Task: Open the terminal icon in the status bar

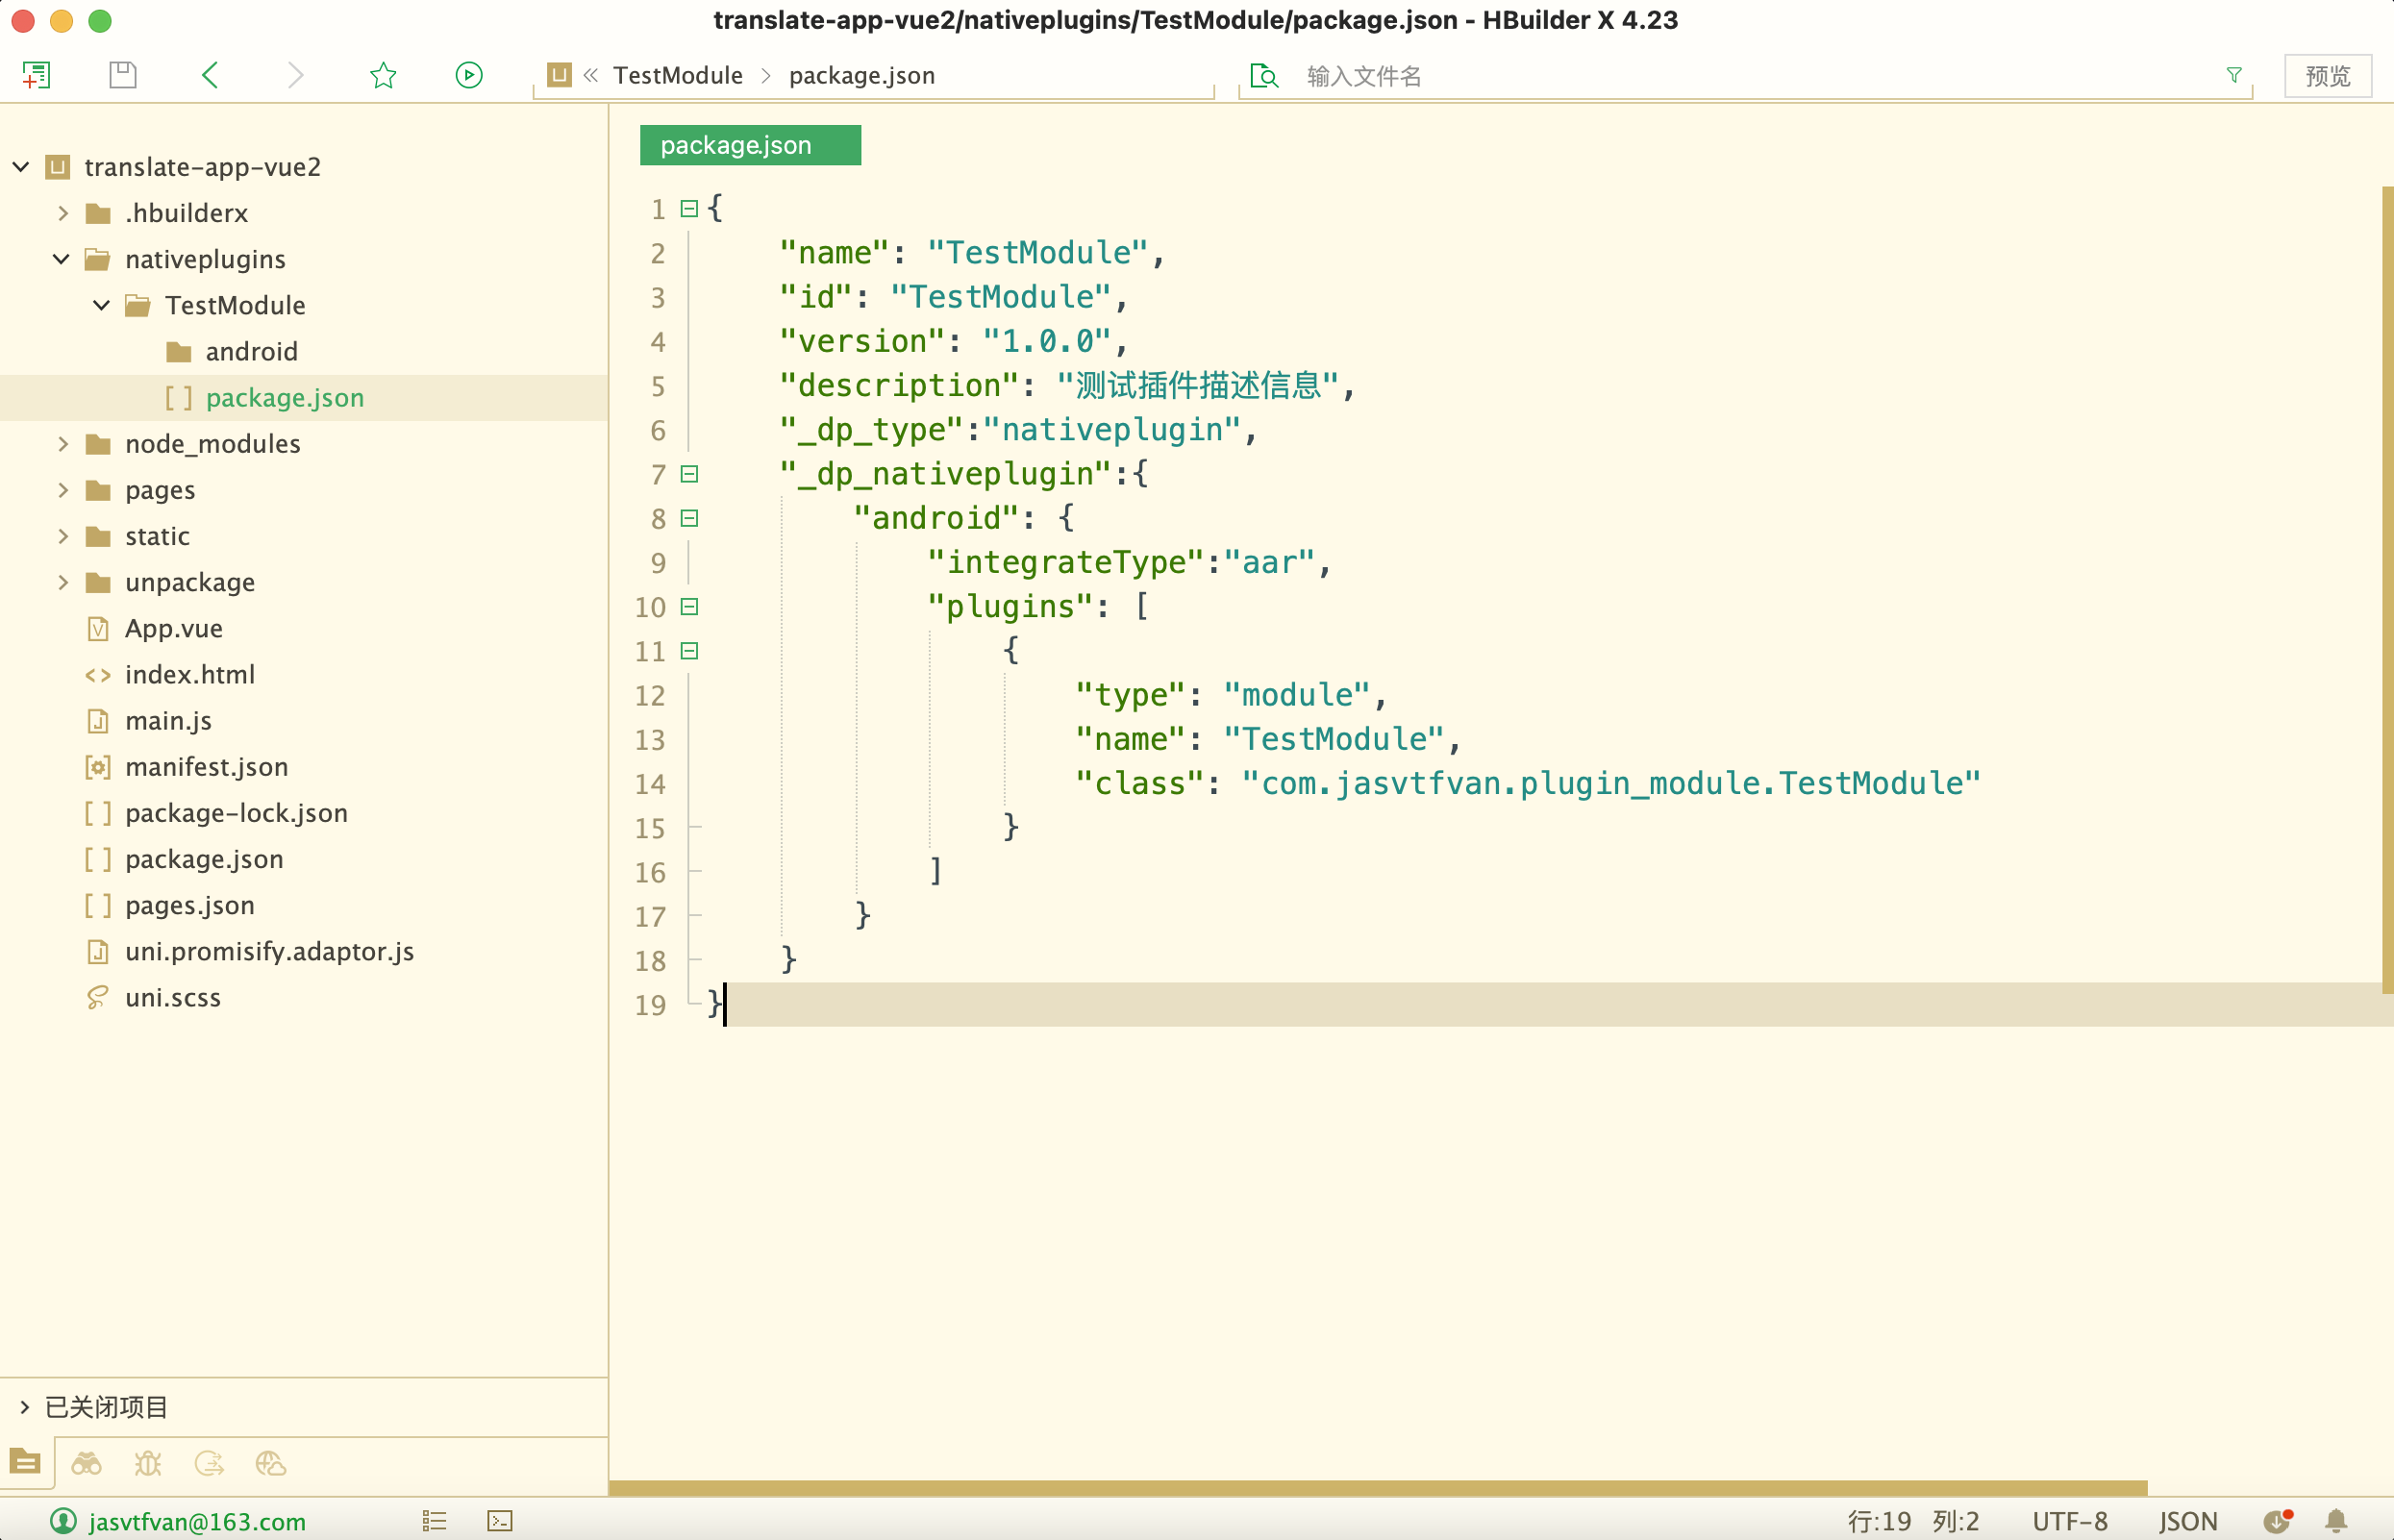Action: click(x=500, y=1521)
